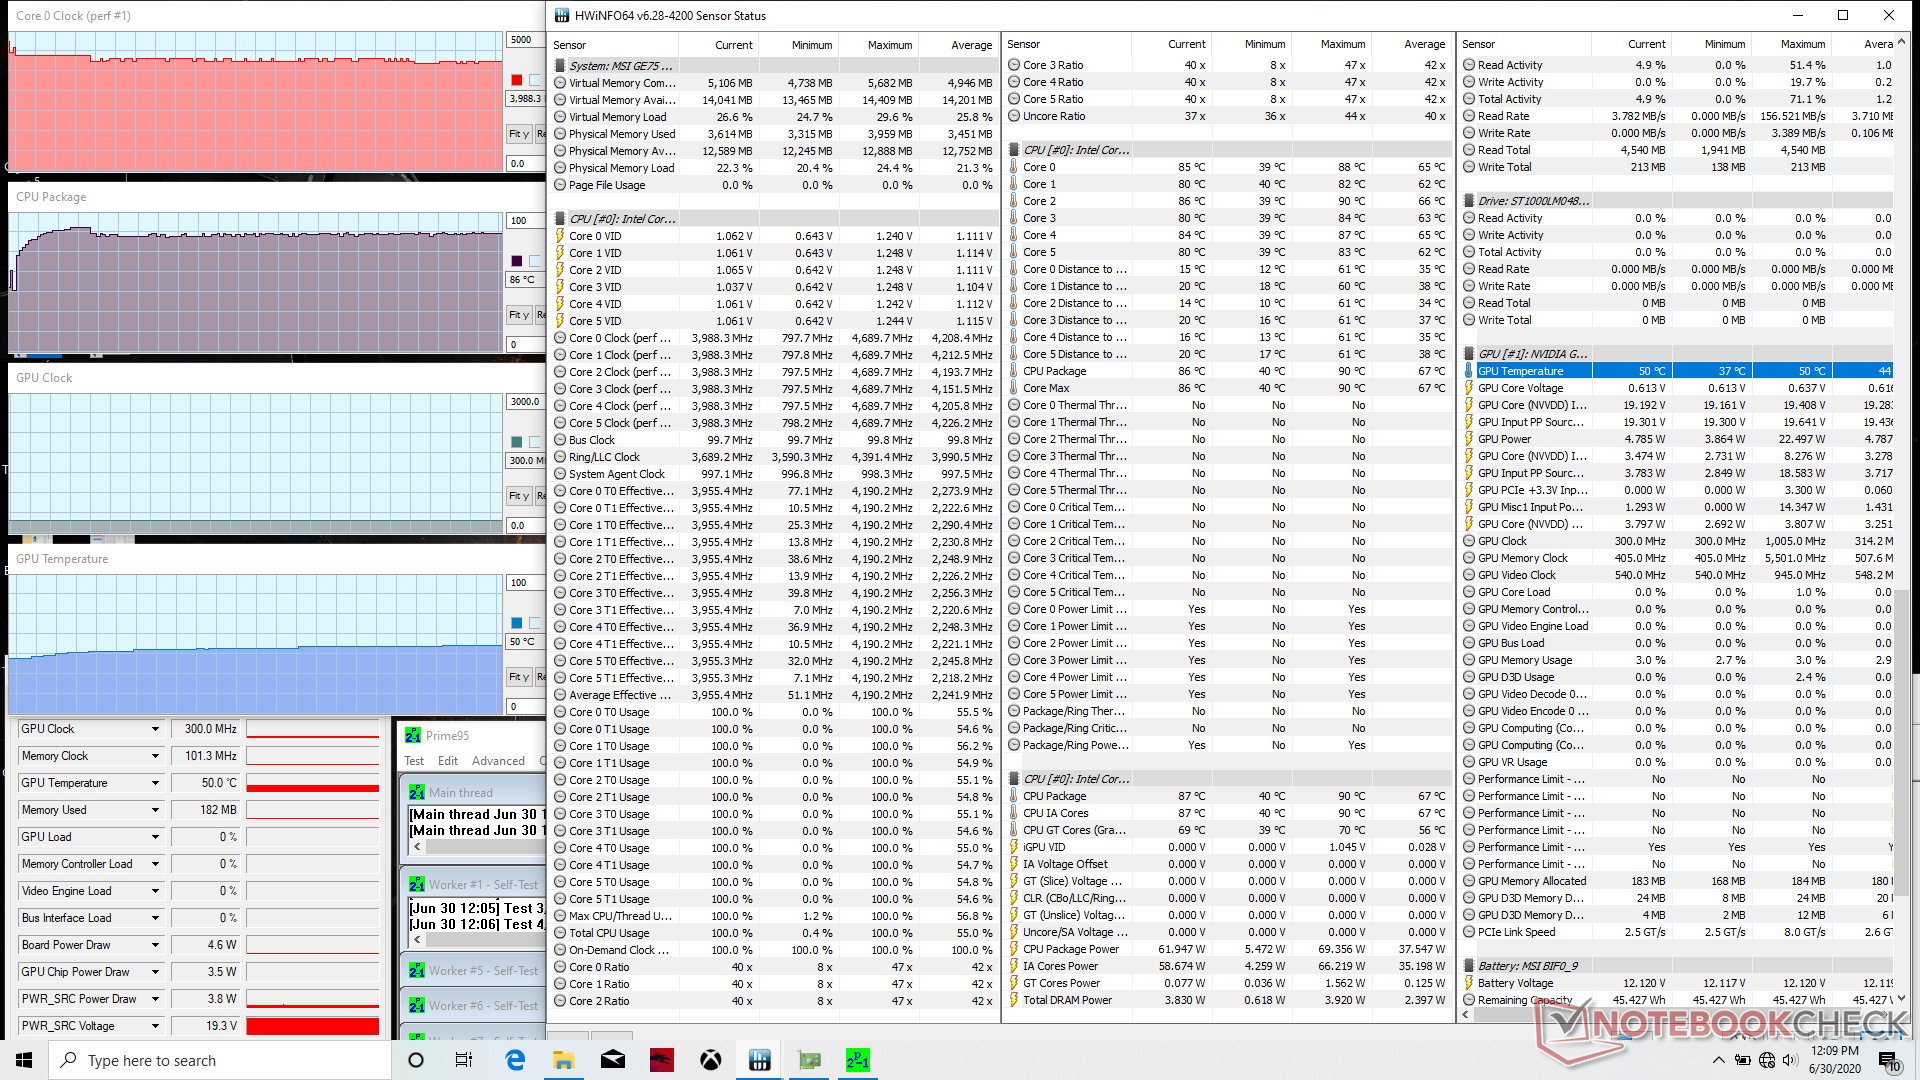Screen dimensions: 1920x1080
Task: Click the red Core 0 Clock color swatch
Action: (x=517, y=80)
